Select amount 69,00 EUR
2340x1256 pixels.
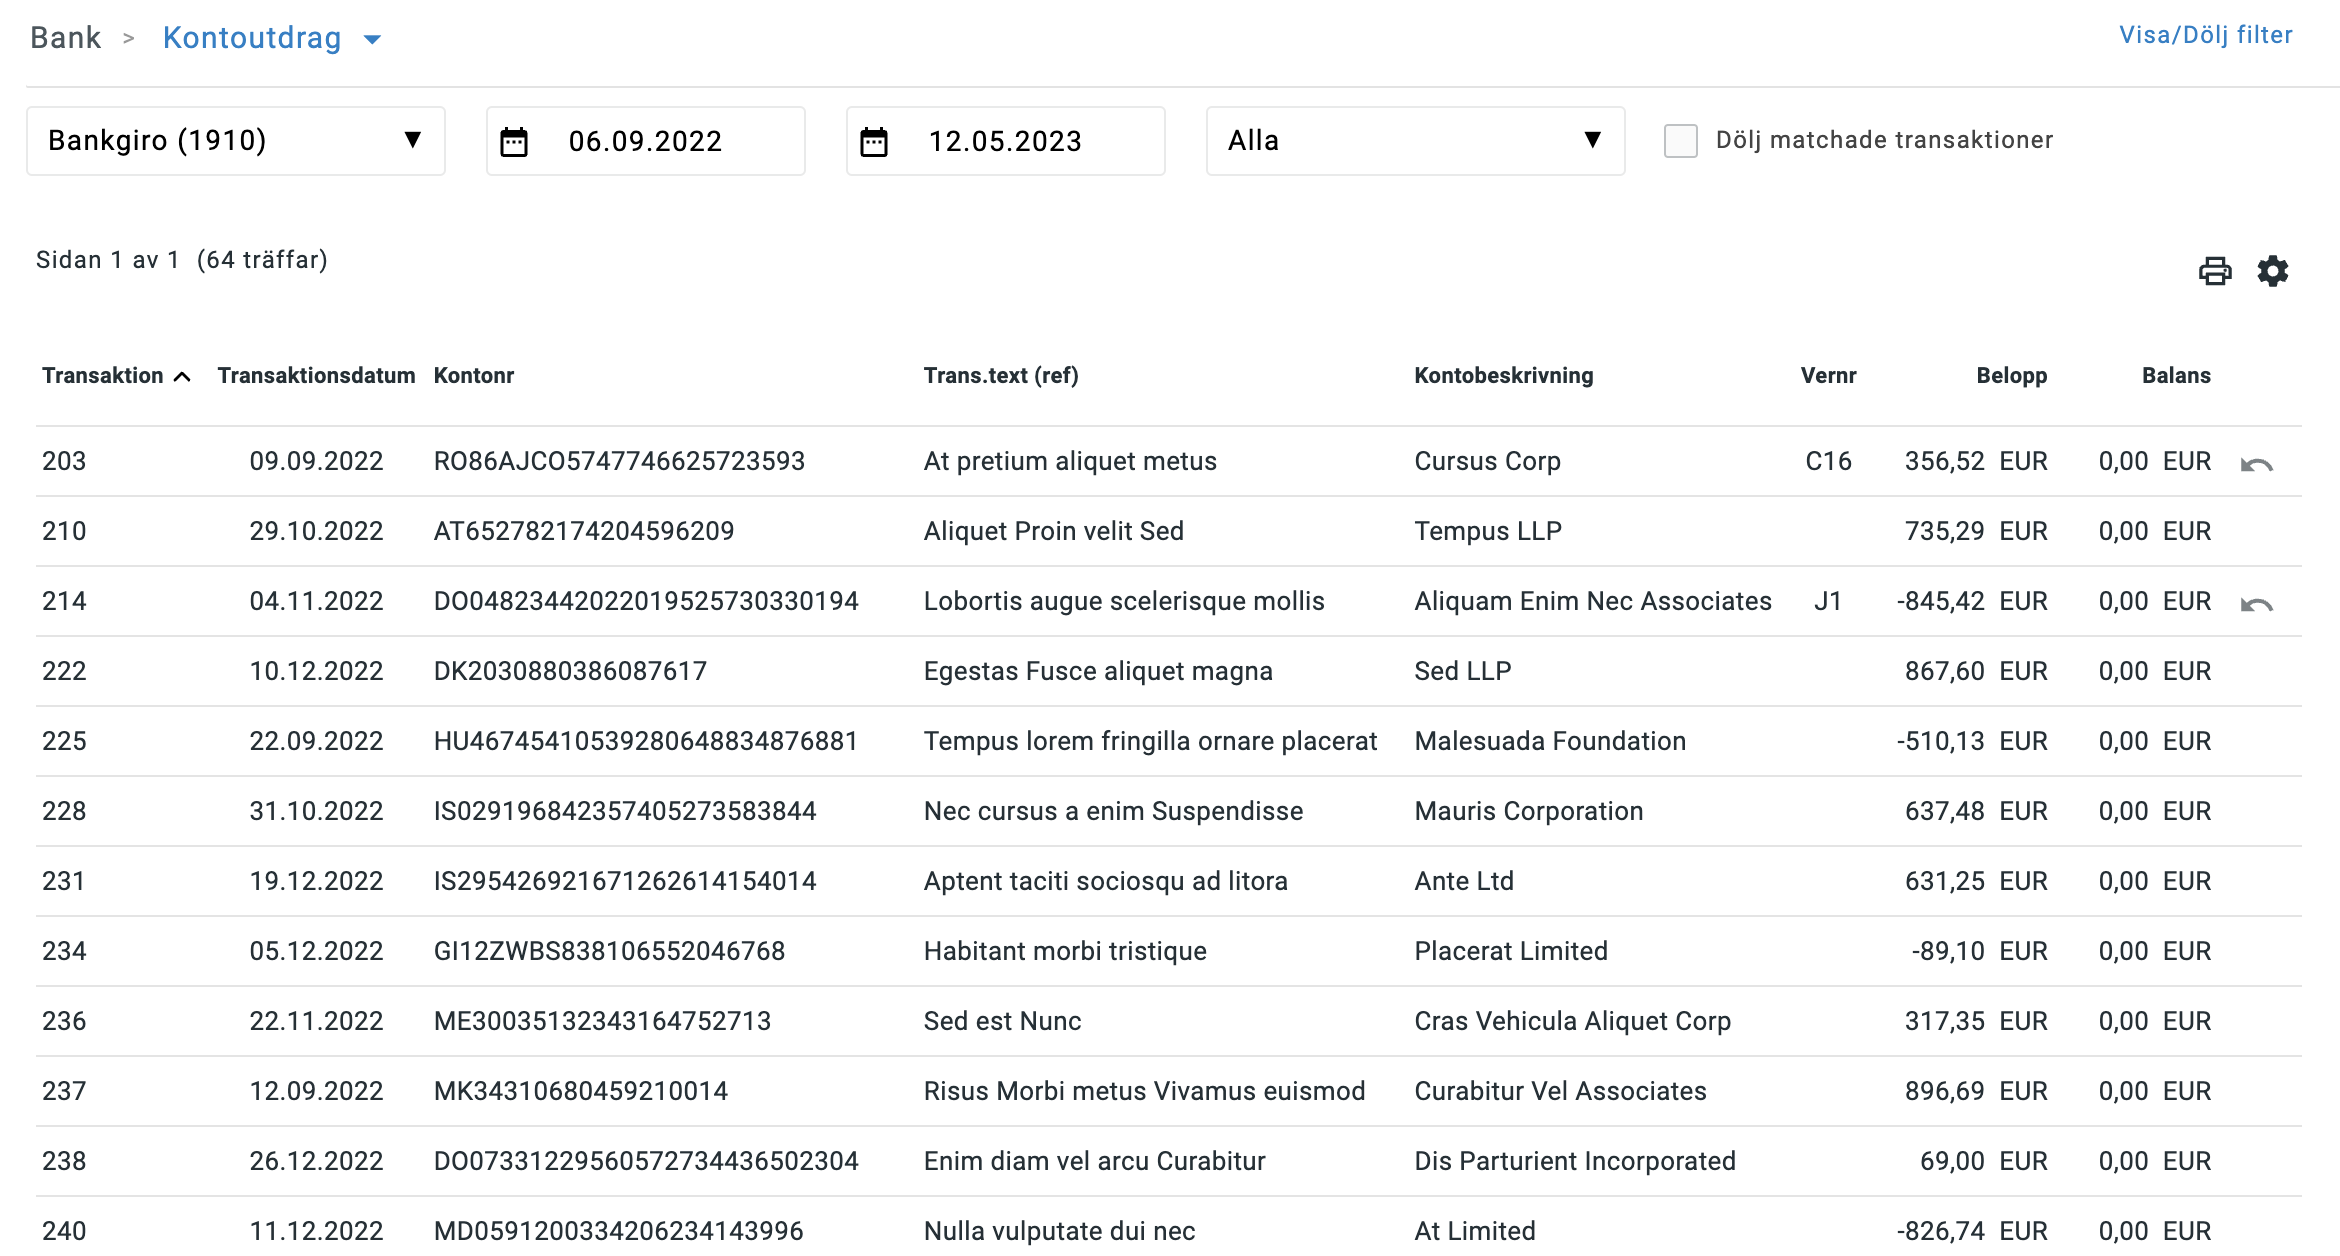pyautogui.click(x=1983, y=1161)
